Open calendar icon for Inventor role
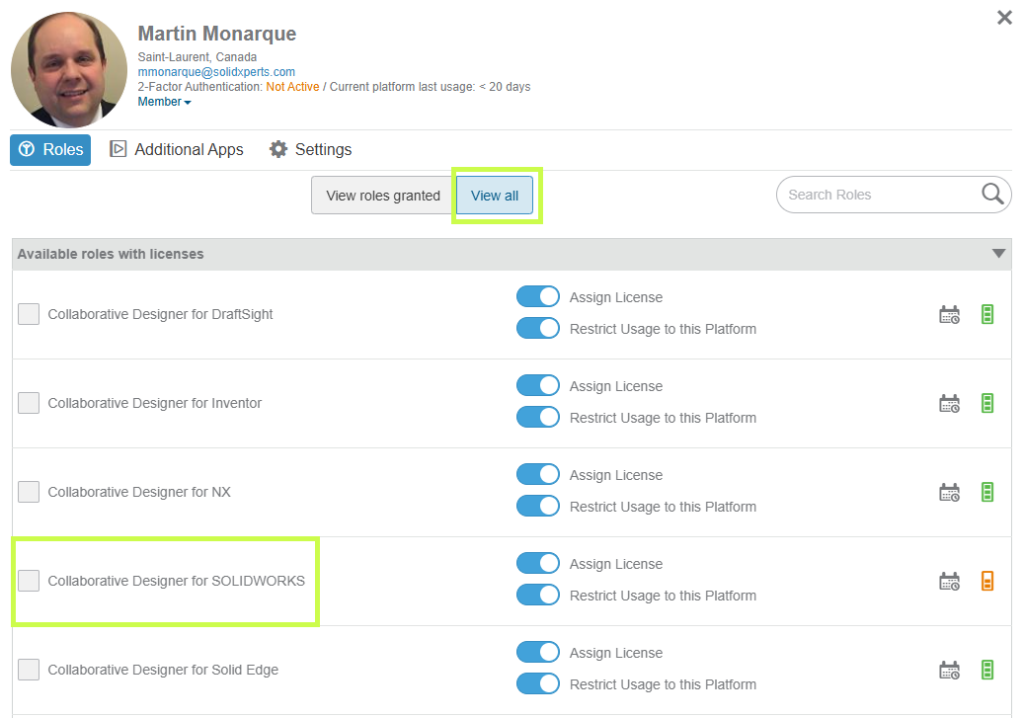Screen dimensions: 1024x718 click(949, 404)
